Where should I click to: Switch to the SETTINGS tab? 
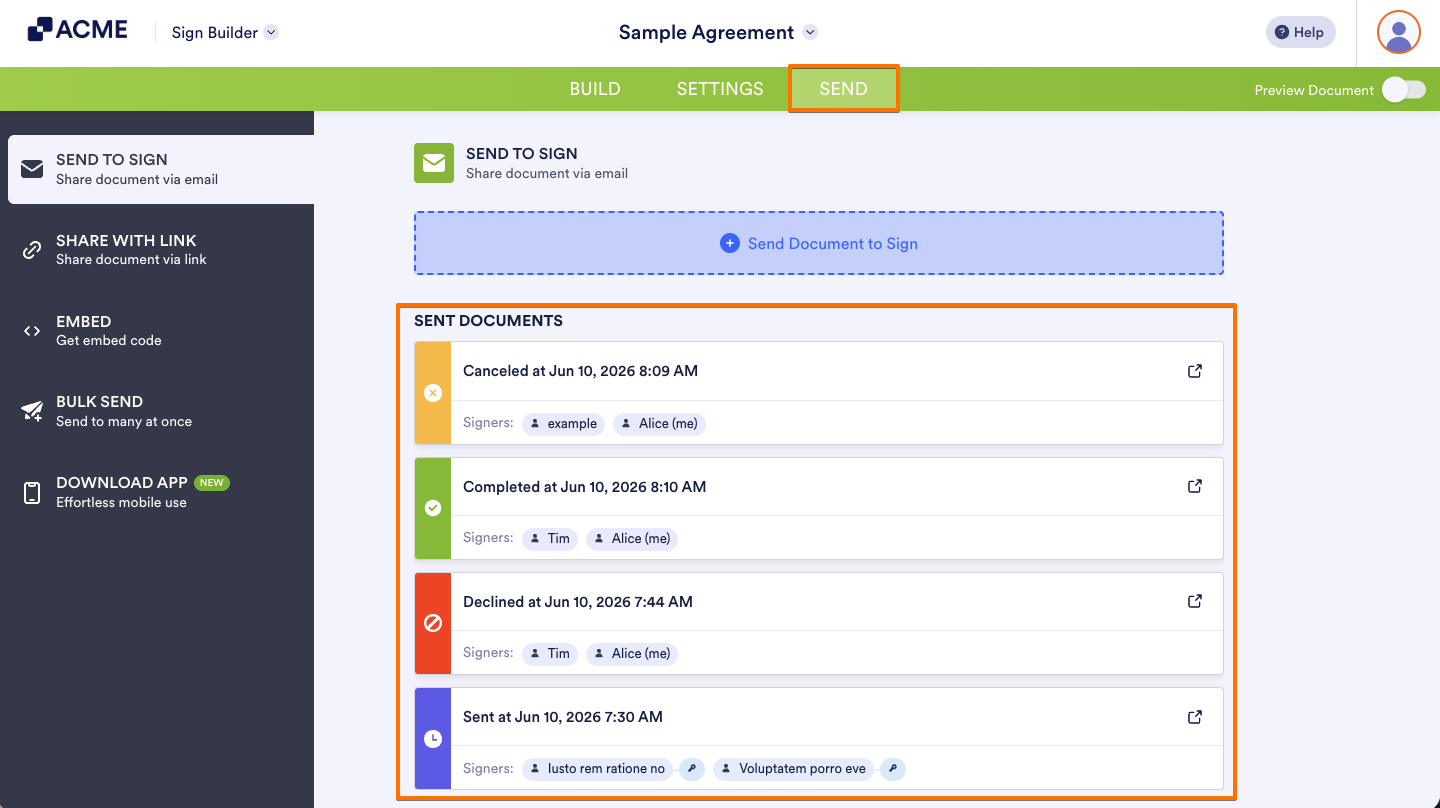click(x=720, y=89)
